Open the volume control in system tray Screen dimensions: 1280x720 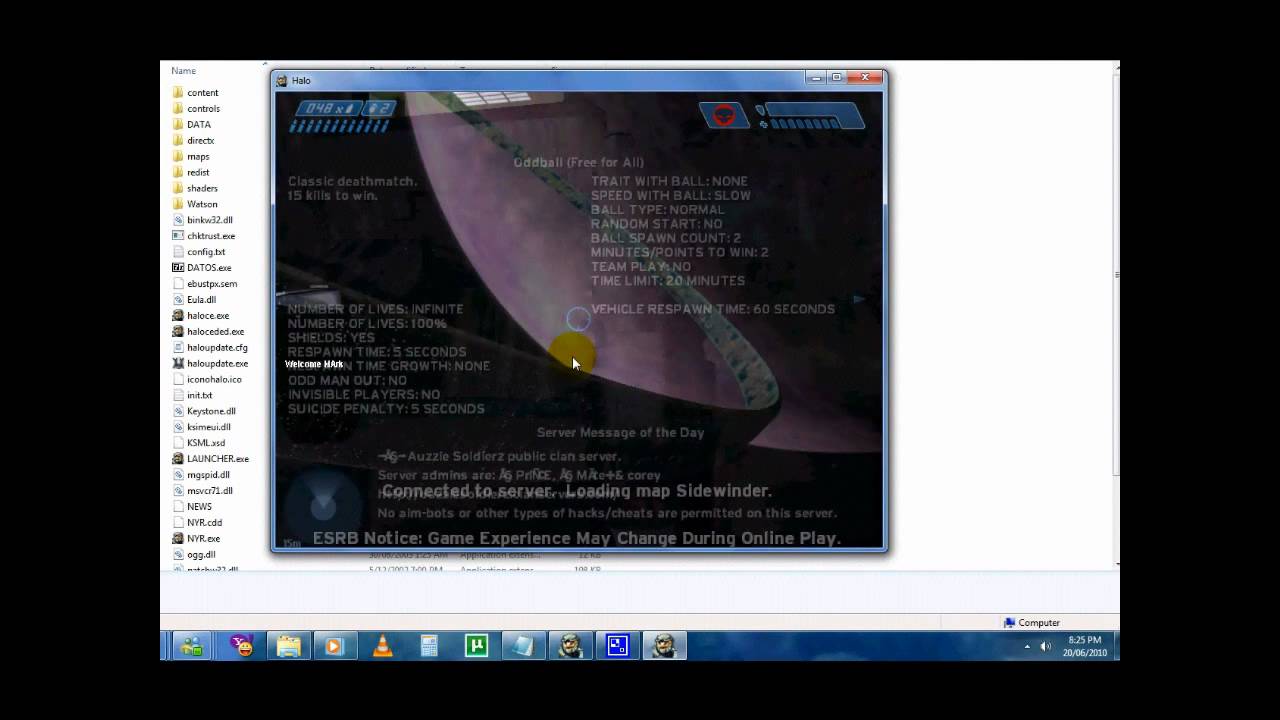click(1046, 647)
